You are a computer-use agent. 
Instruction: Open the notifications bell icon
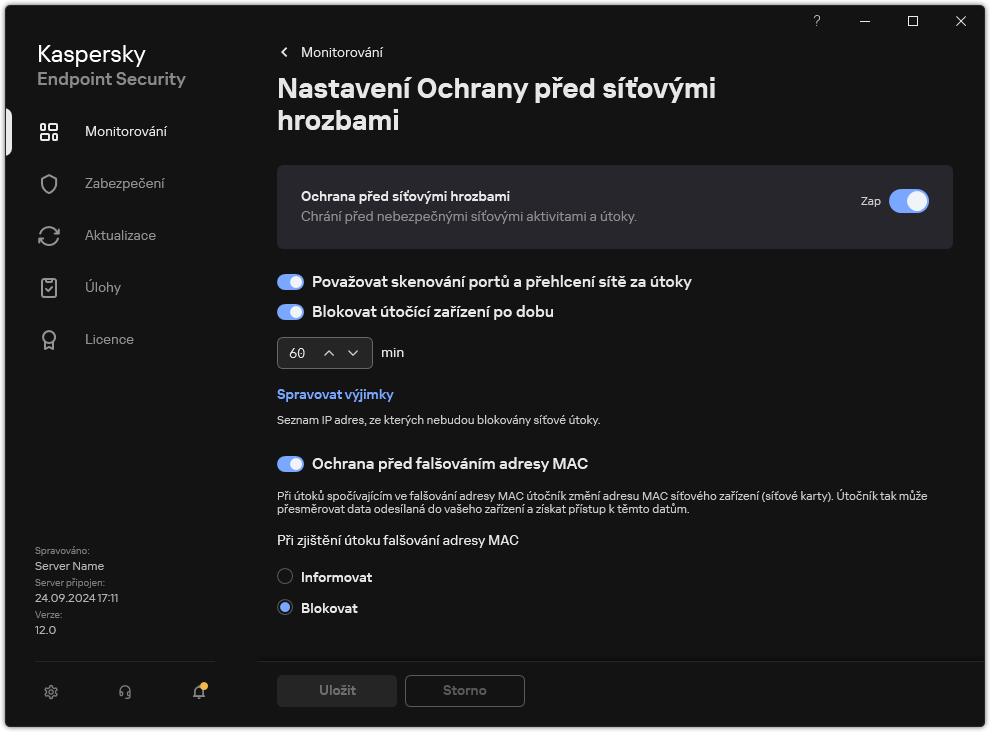click(x=197, y=691)
